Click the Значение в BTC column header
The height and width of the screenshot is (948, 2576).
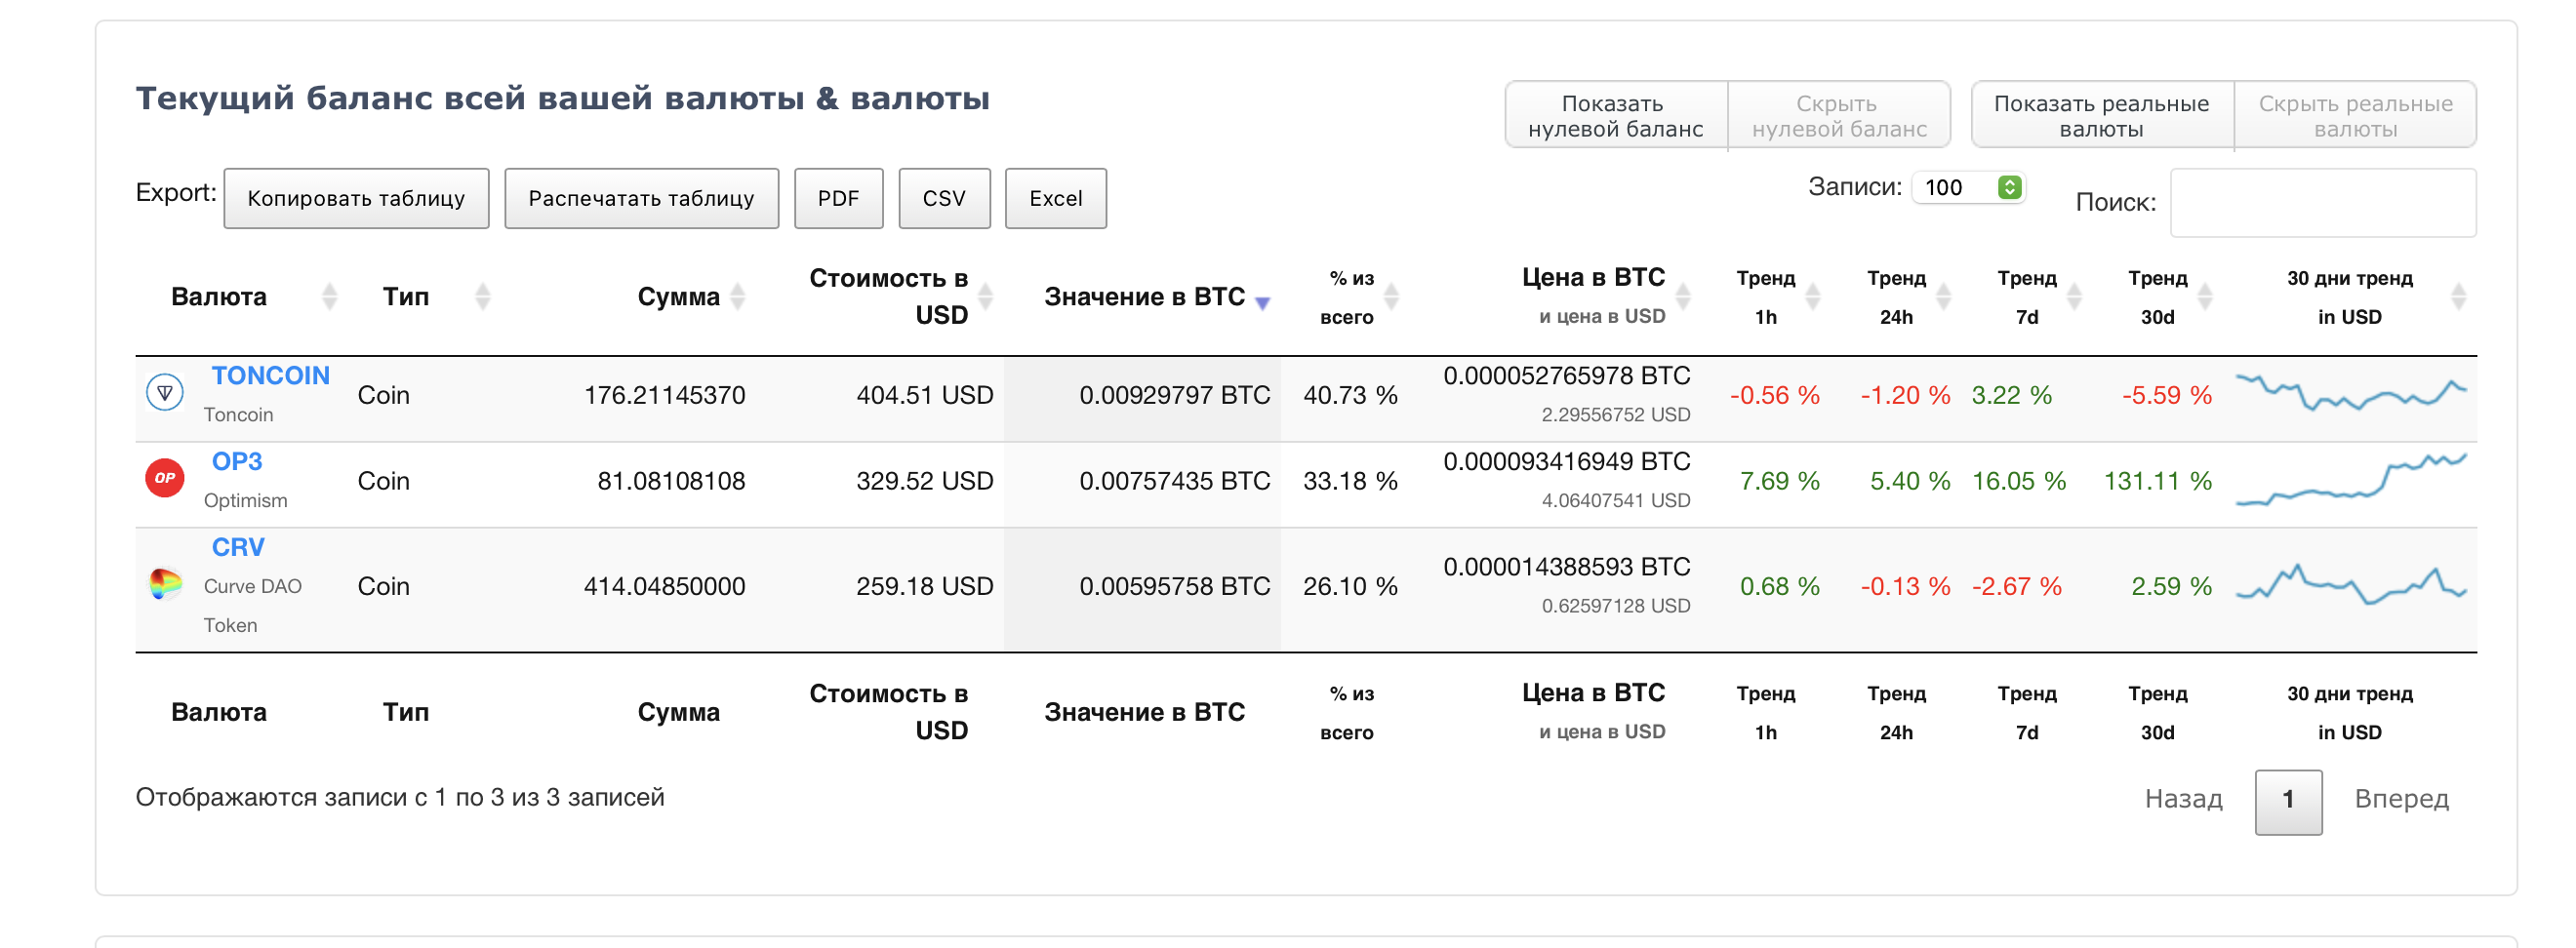1144,296
